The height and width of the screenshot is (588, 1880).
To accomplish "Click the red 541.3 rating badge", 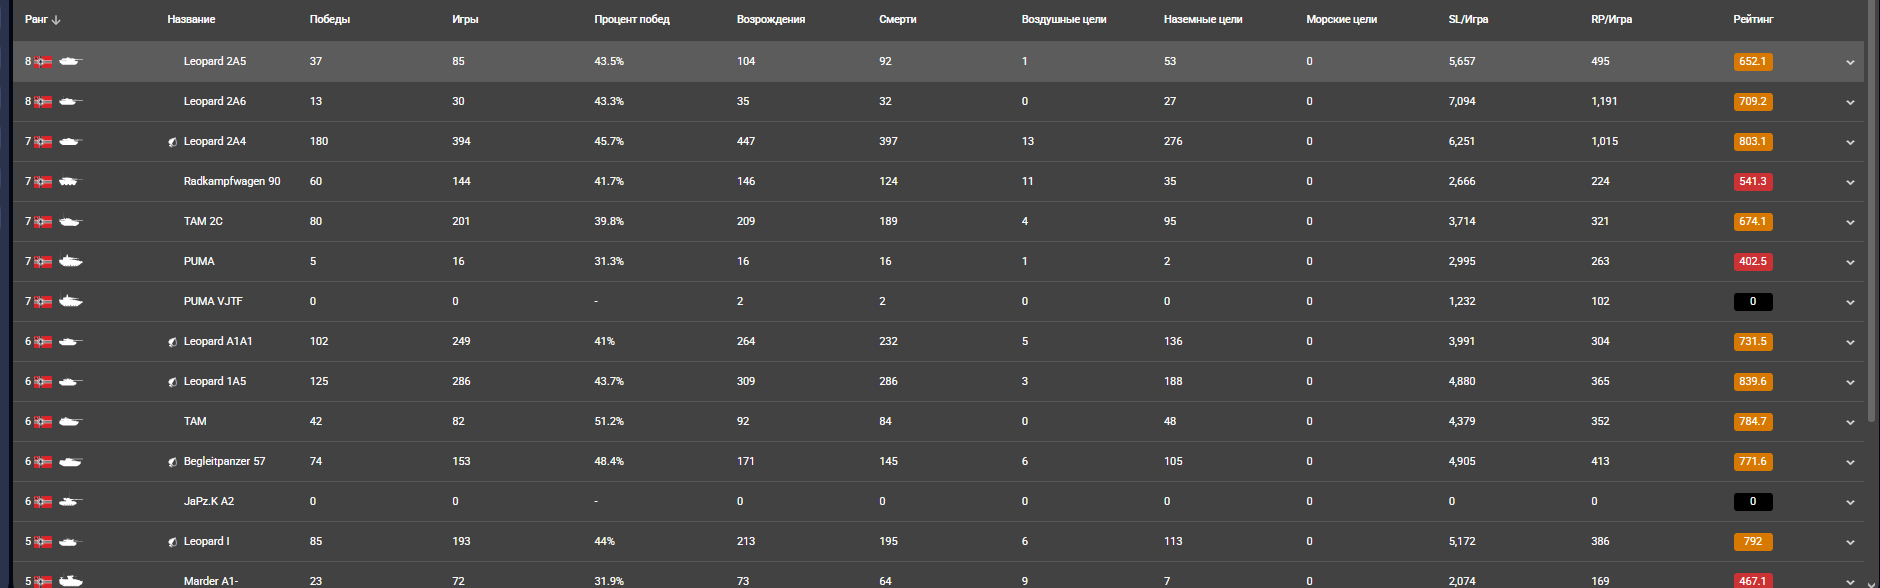I will tap(1752, 181).
